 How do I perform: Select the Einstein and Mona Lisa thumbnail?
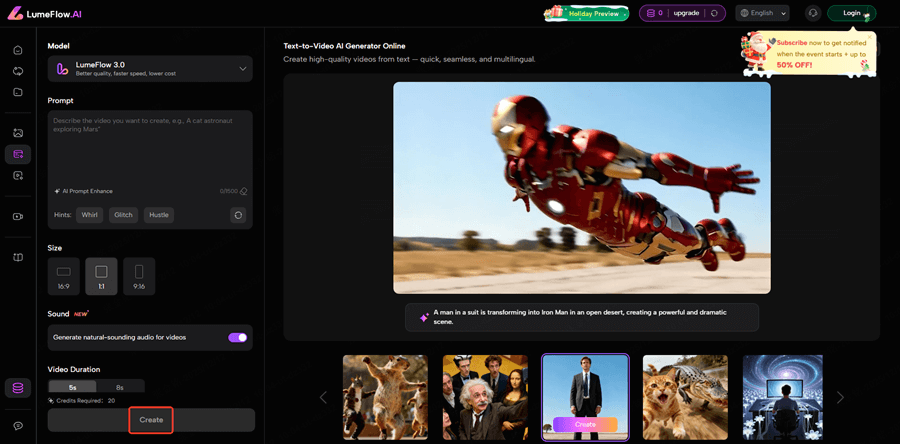[x=485, y=397]
